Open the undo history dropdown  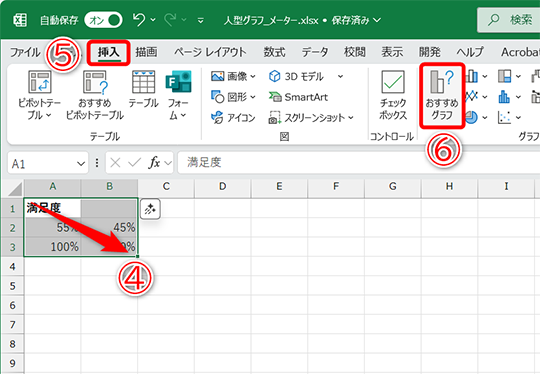(153, 20)
